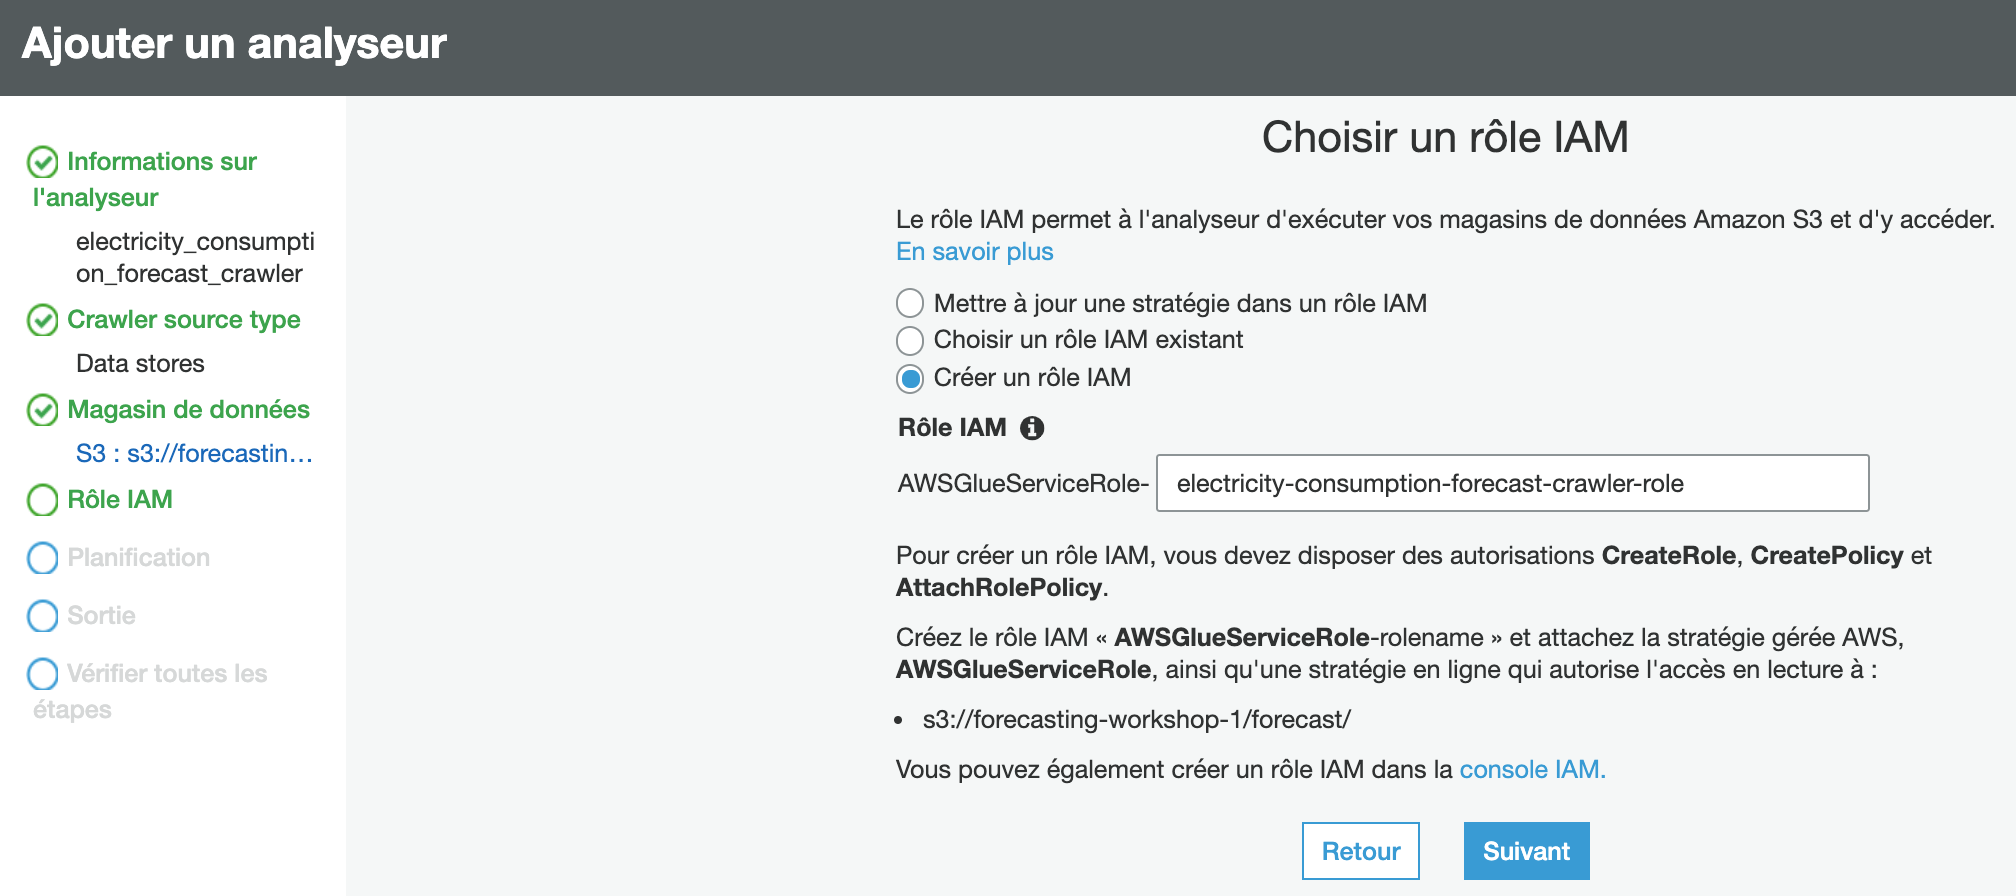Click the circle icon beside Vérifier toutes les étapes

pyautogui.click(x=42, y=674)
